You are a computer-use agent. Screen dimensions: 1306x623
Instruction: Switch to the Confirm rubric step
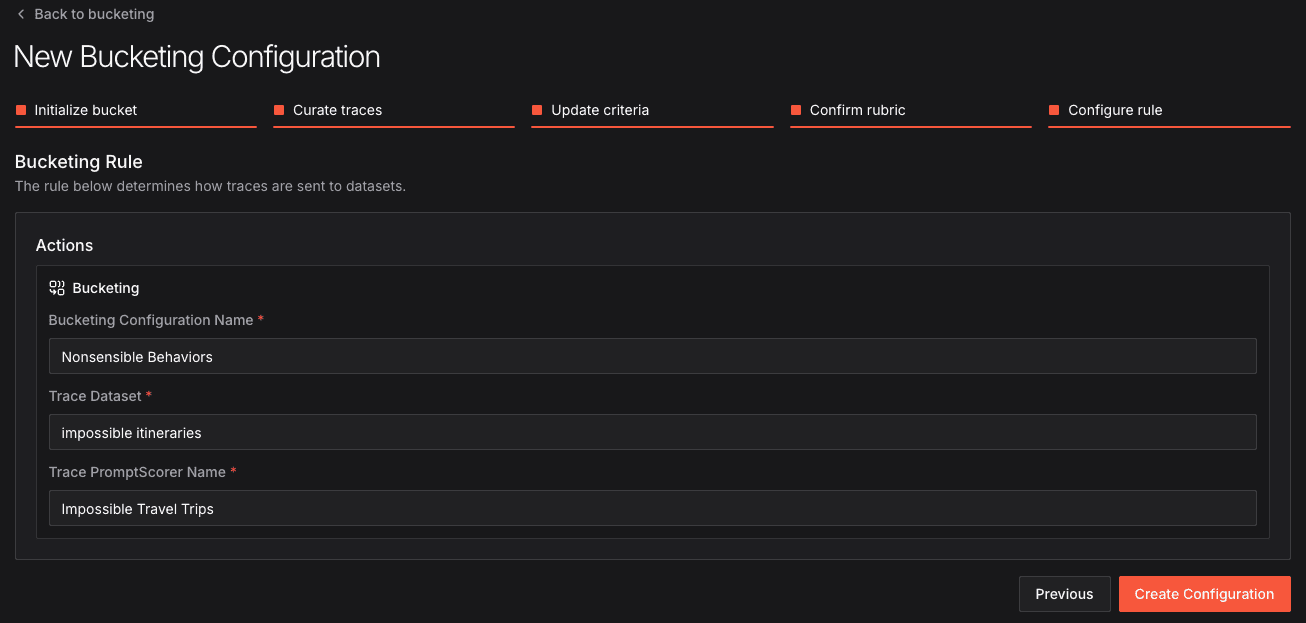tap(858, 110)
